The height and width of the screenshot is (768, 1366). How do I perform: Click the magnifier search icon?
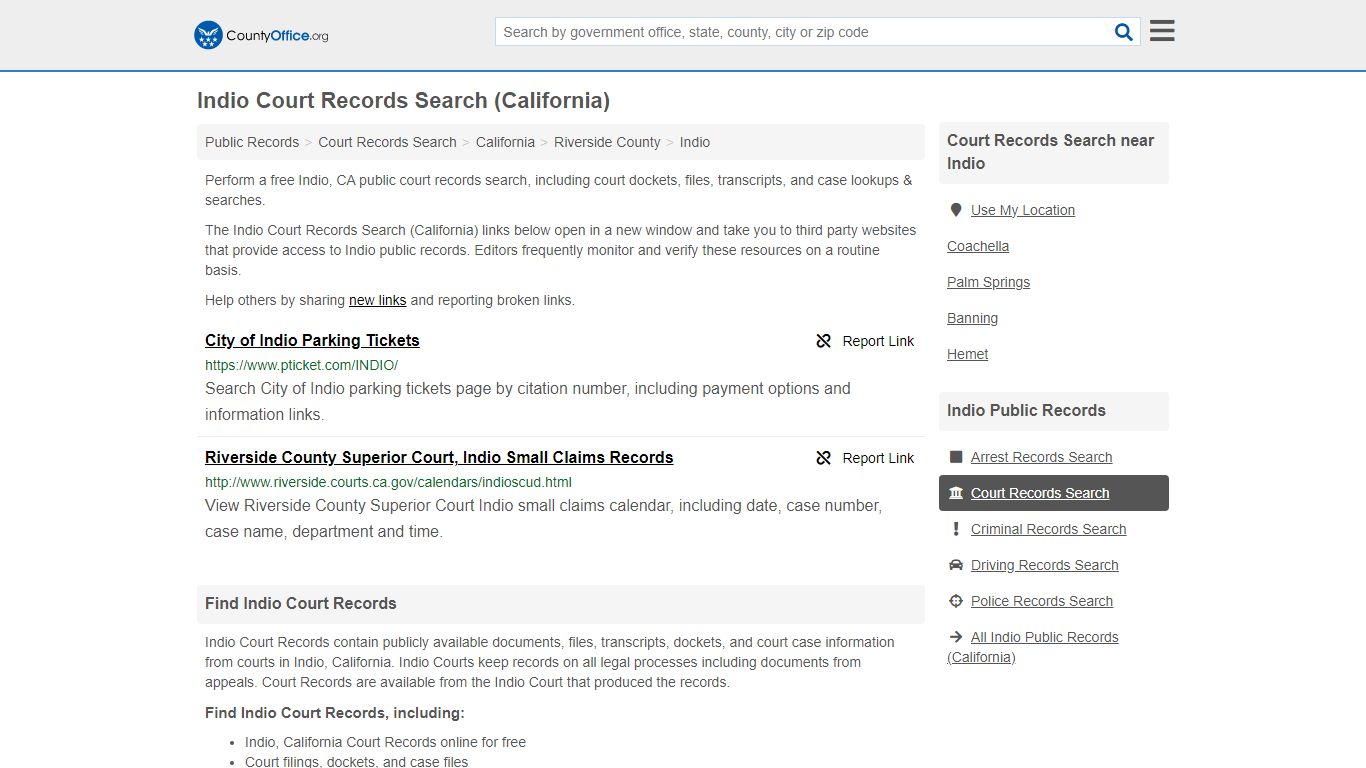coord(1124,32)
